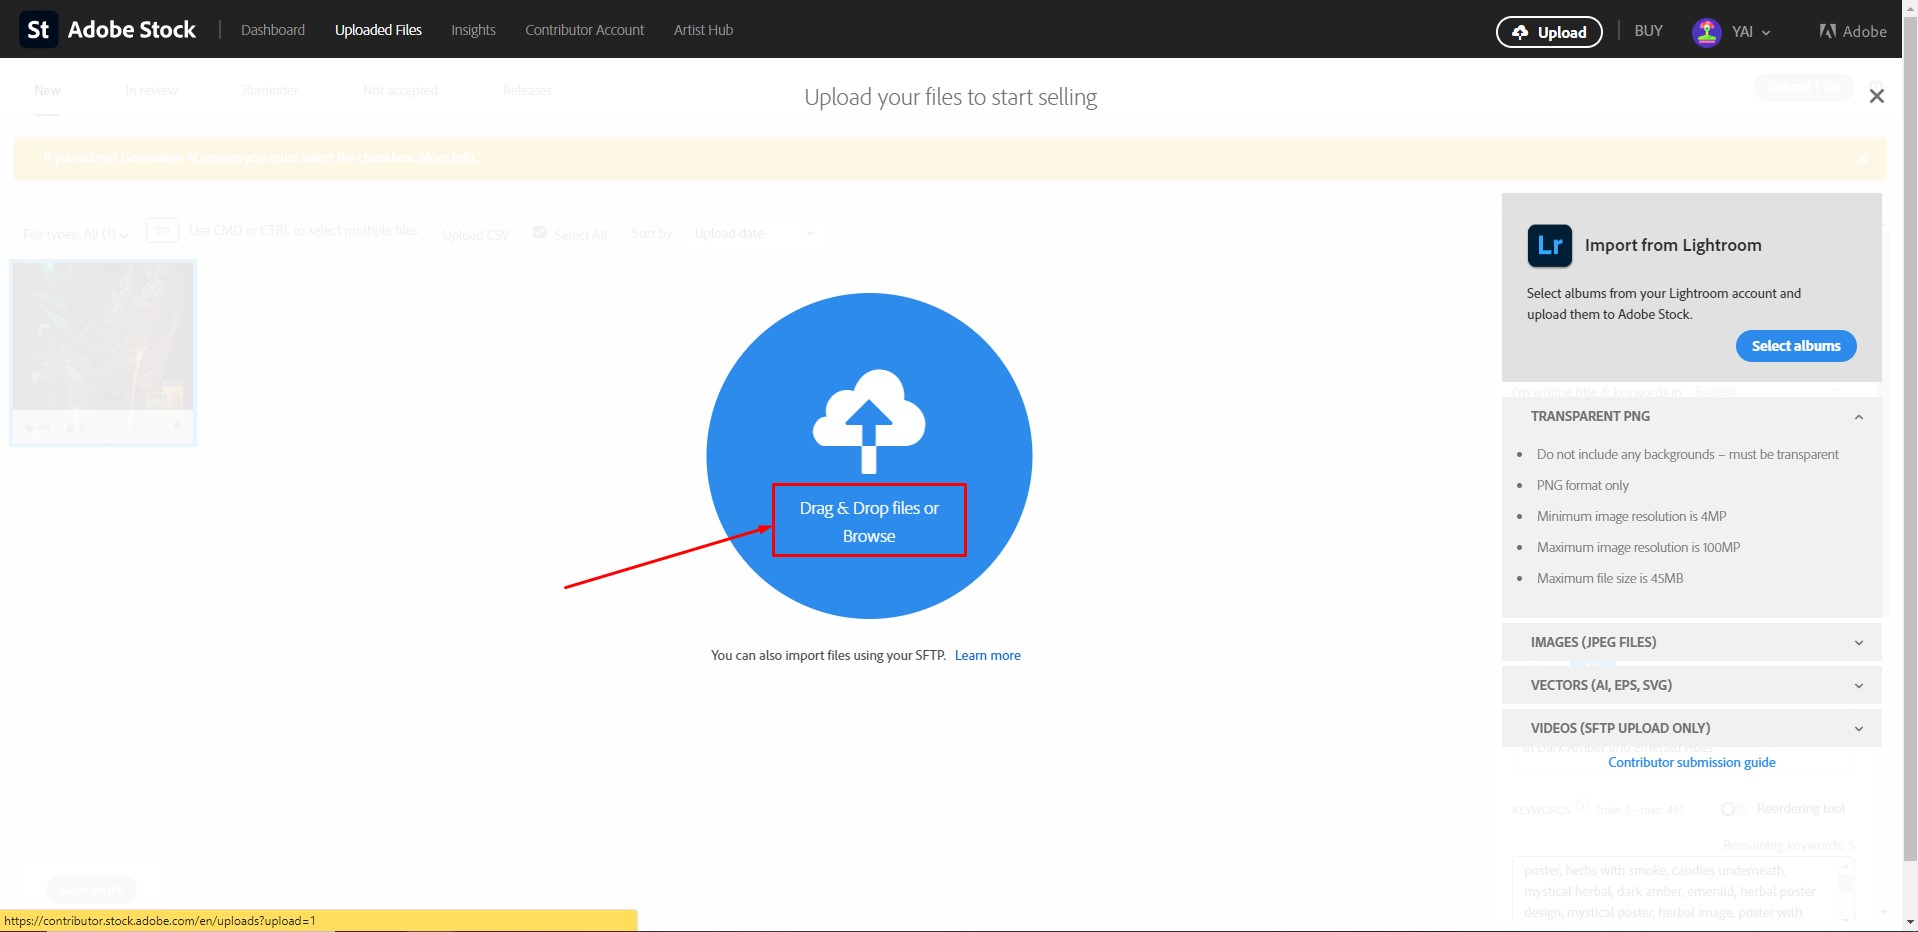This screenshot has width=1918, height=932.
Task: Expand the IMAGES (JPEG FILES) section
Action: 1858,643
